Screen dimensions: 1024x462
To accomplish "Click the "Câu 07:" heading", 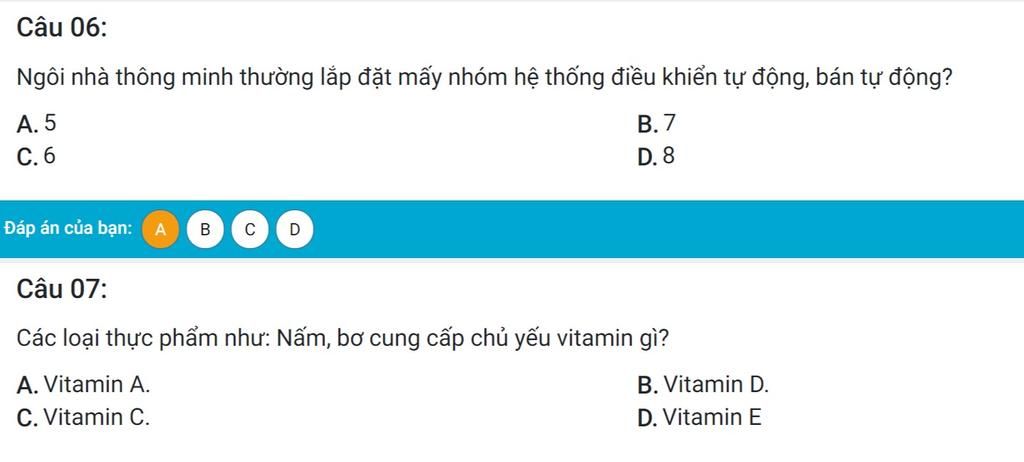I will coord(62,289).
